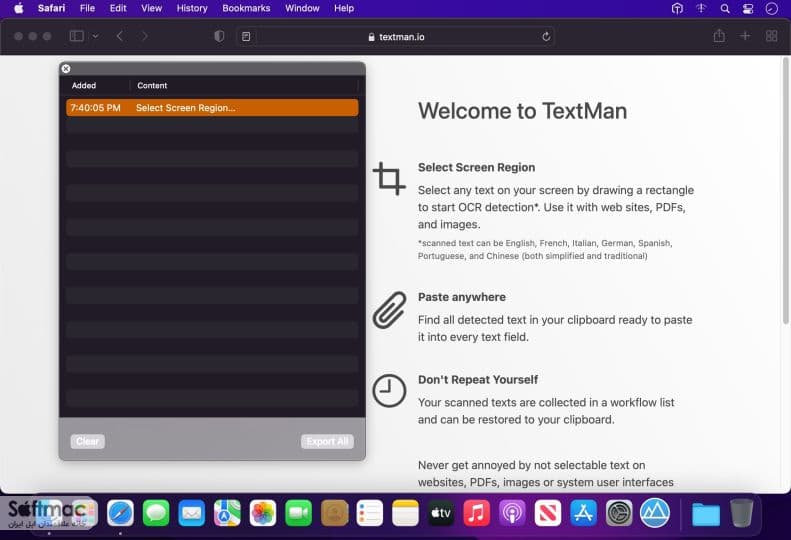Image resolution: width=791 pixels, height=540 pixels.
Task: Click the page's vertical scrollbar
Action: (x=785, y=192)
